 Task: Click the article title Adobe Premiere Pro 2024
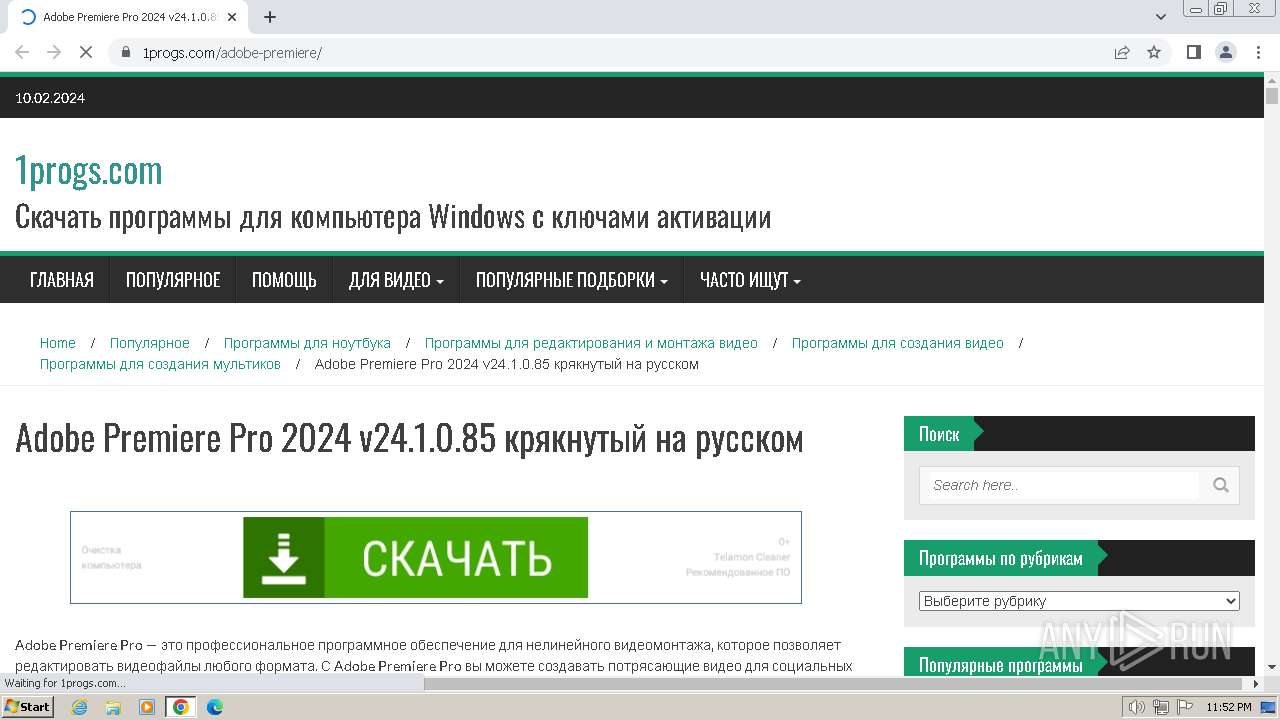pyautogui.click(x=409, y=438)
